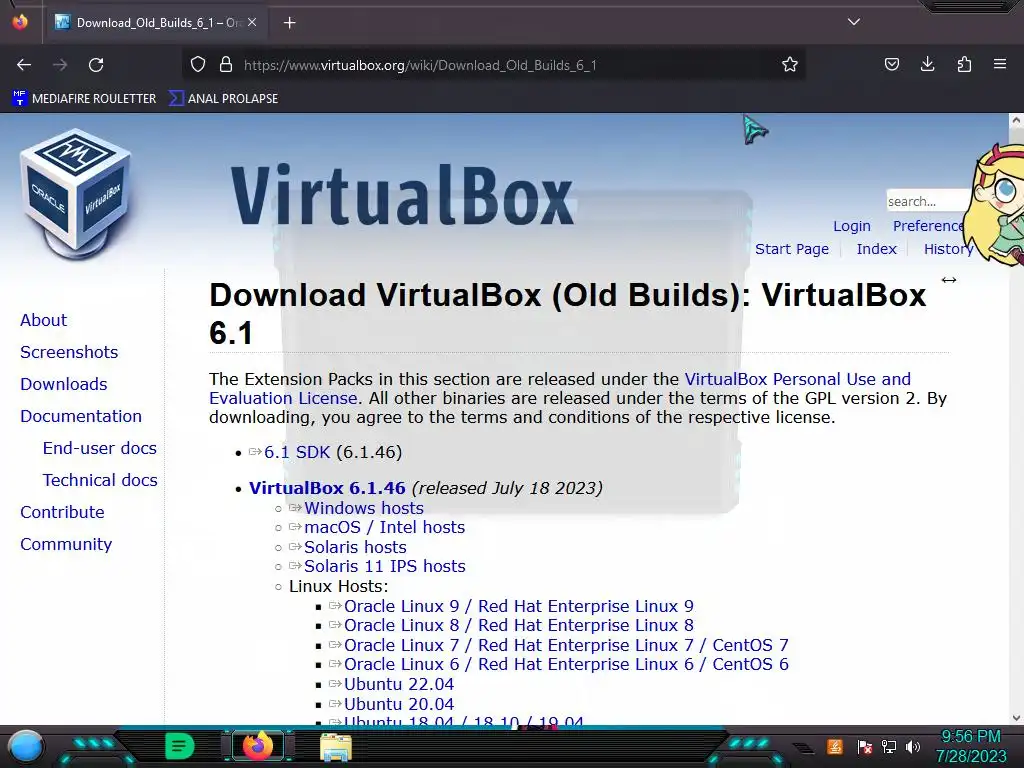
Task: Download Oracle Linux 9 / RHEL 9 package
Action: click(x=519, y=607)
